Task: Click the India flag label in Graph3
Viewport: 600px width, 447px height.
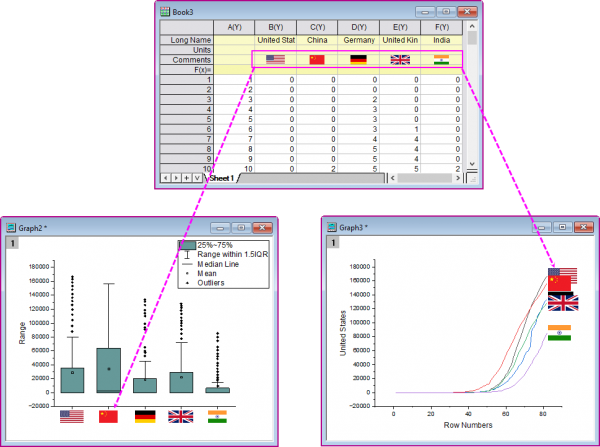Action: tap(559, 333)
